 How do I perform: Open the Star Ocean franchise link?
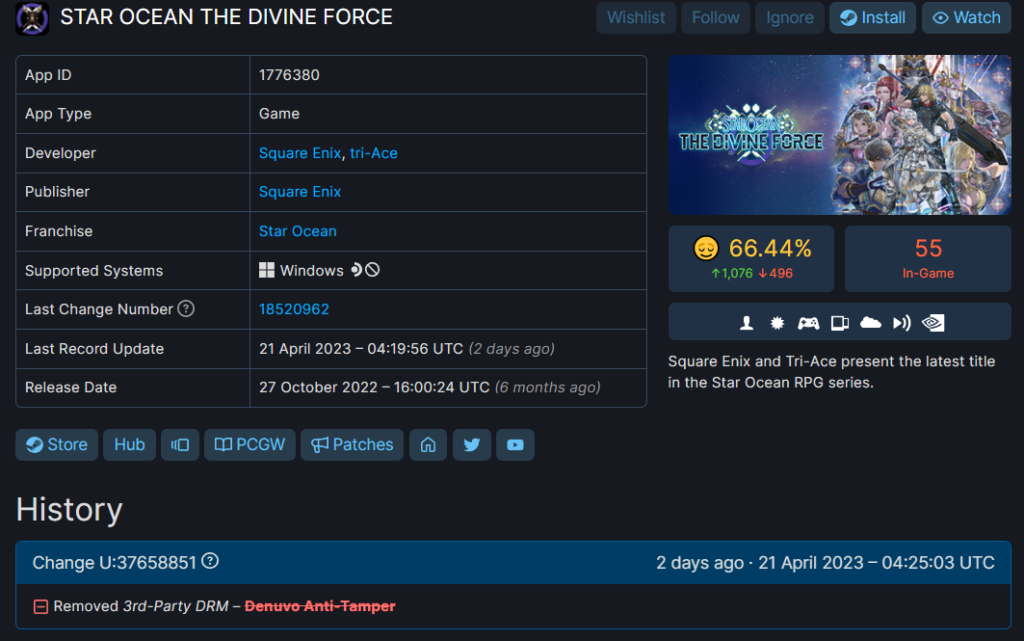point(298,231)
